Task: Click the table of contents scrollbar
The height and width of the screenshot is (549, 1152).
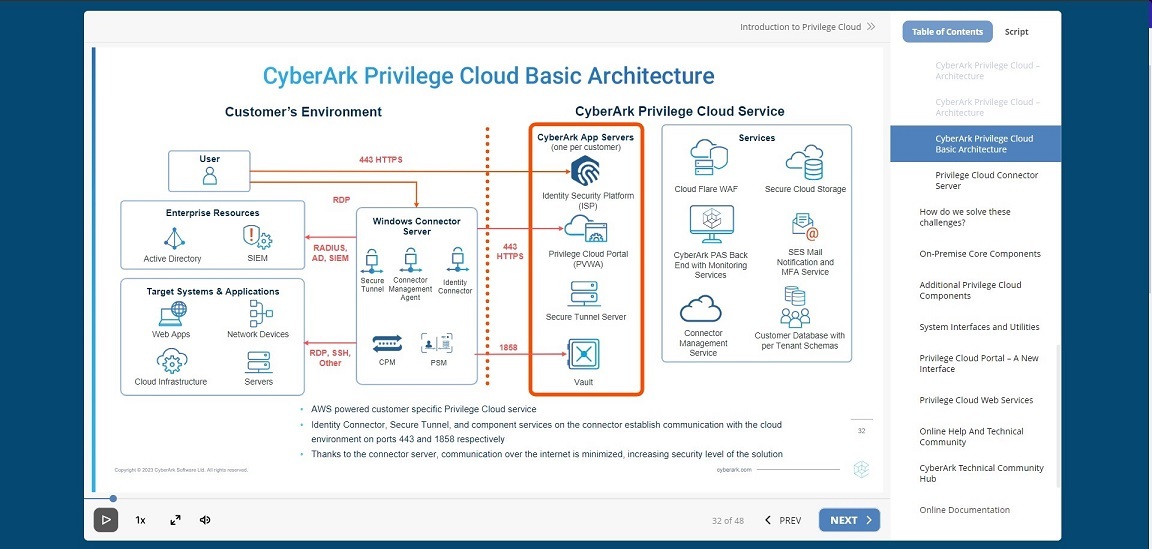Action: 1059,416
